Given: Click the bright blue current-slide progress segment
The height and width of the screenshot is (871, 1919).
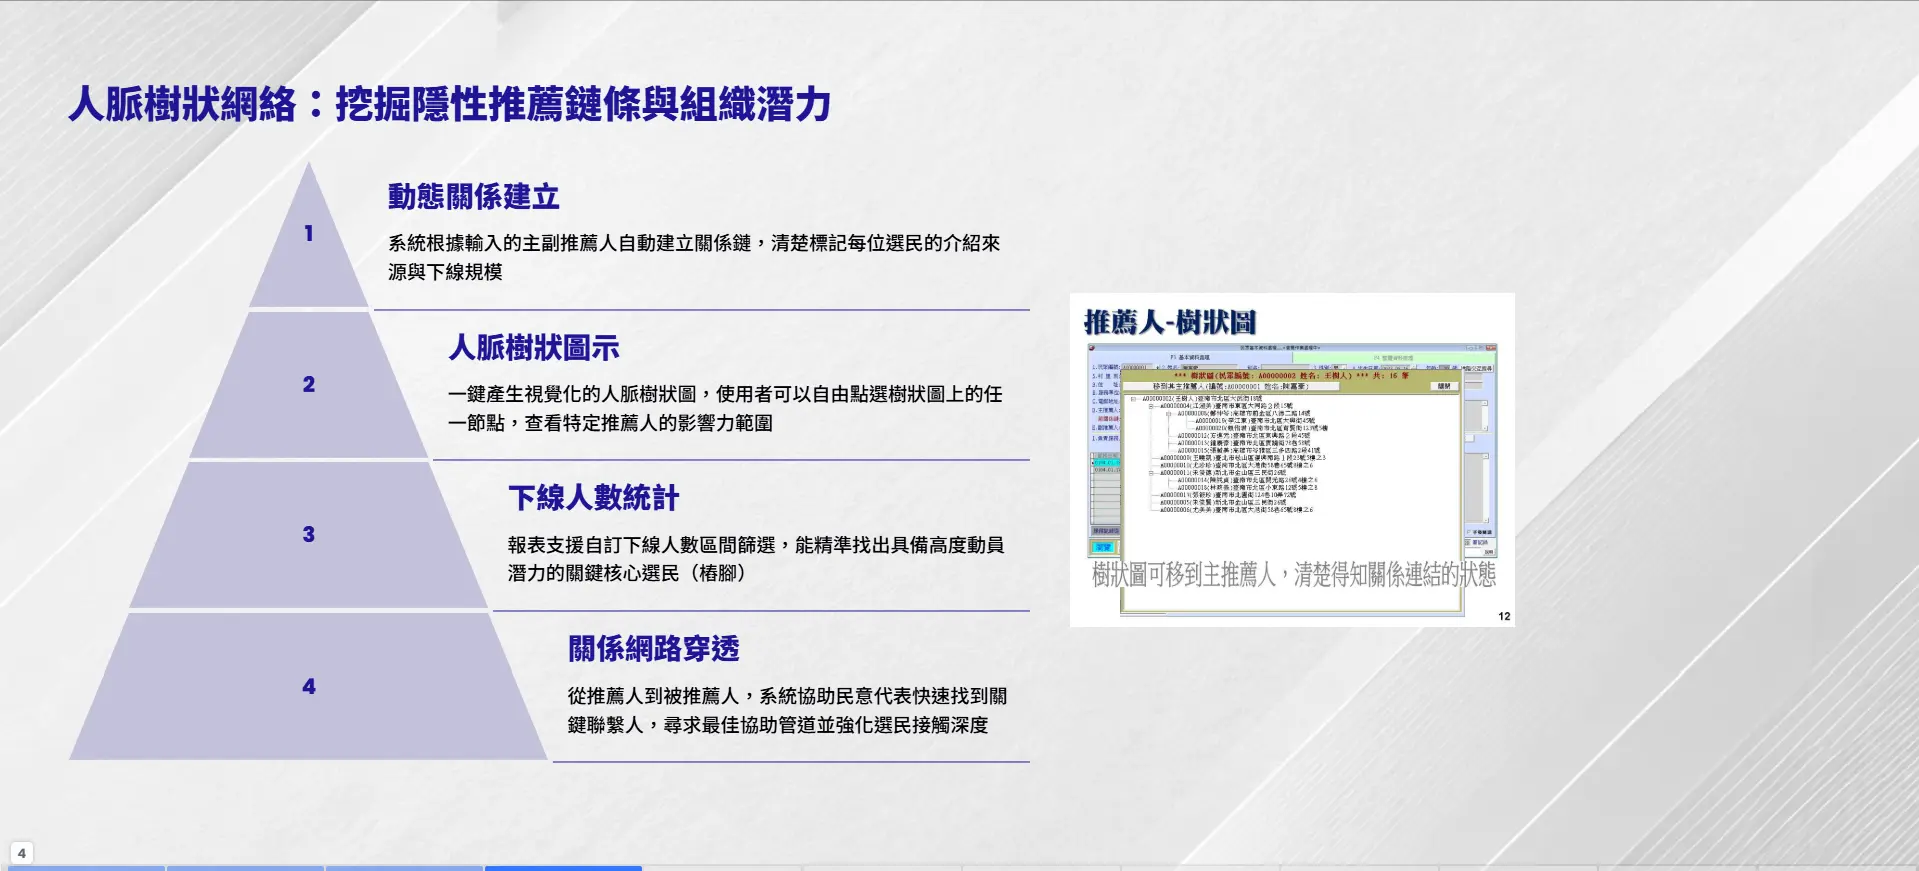Looking at the screenshot, I should (x=563, y=868).
